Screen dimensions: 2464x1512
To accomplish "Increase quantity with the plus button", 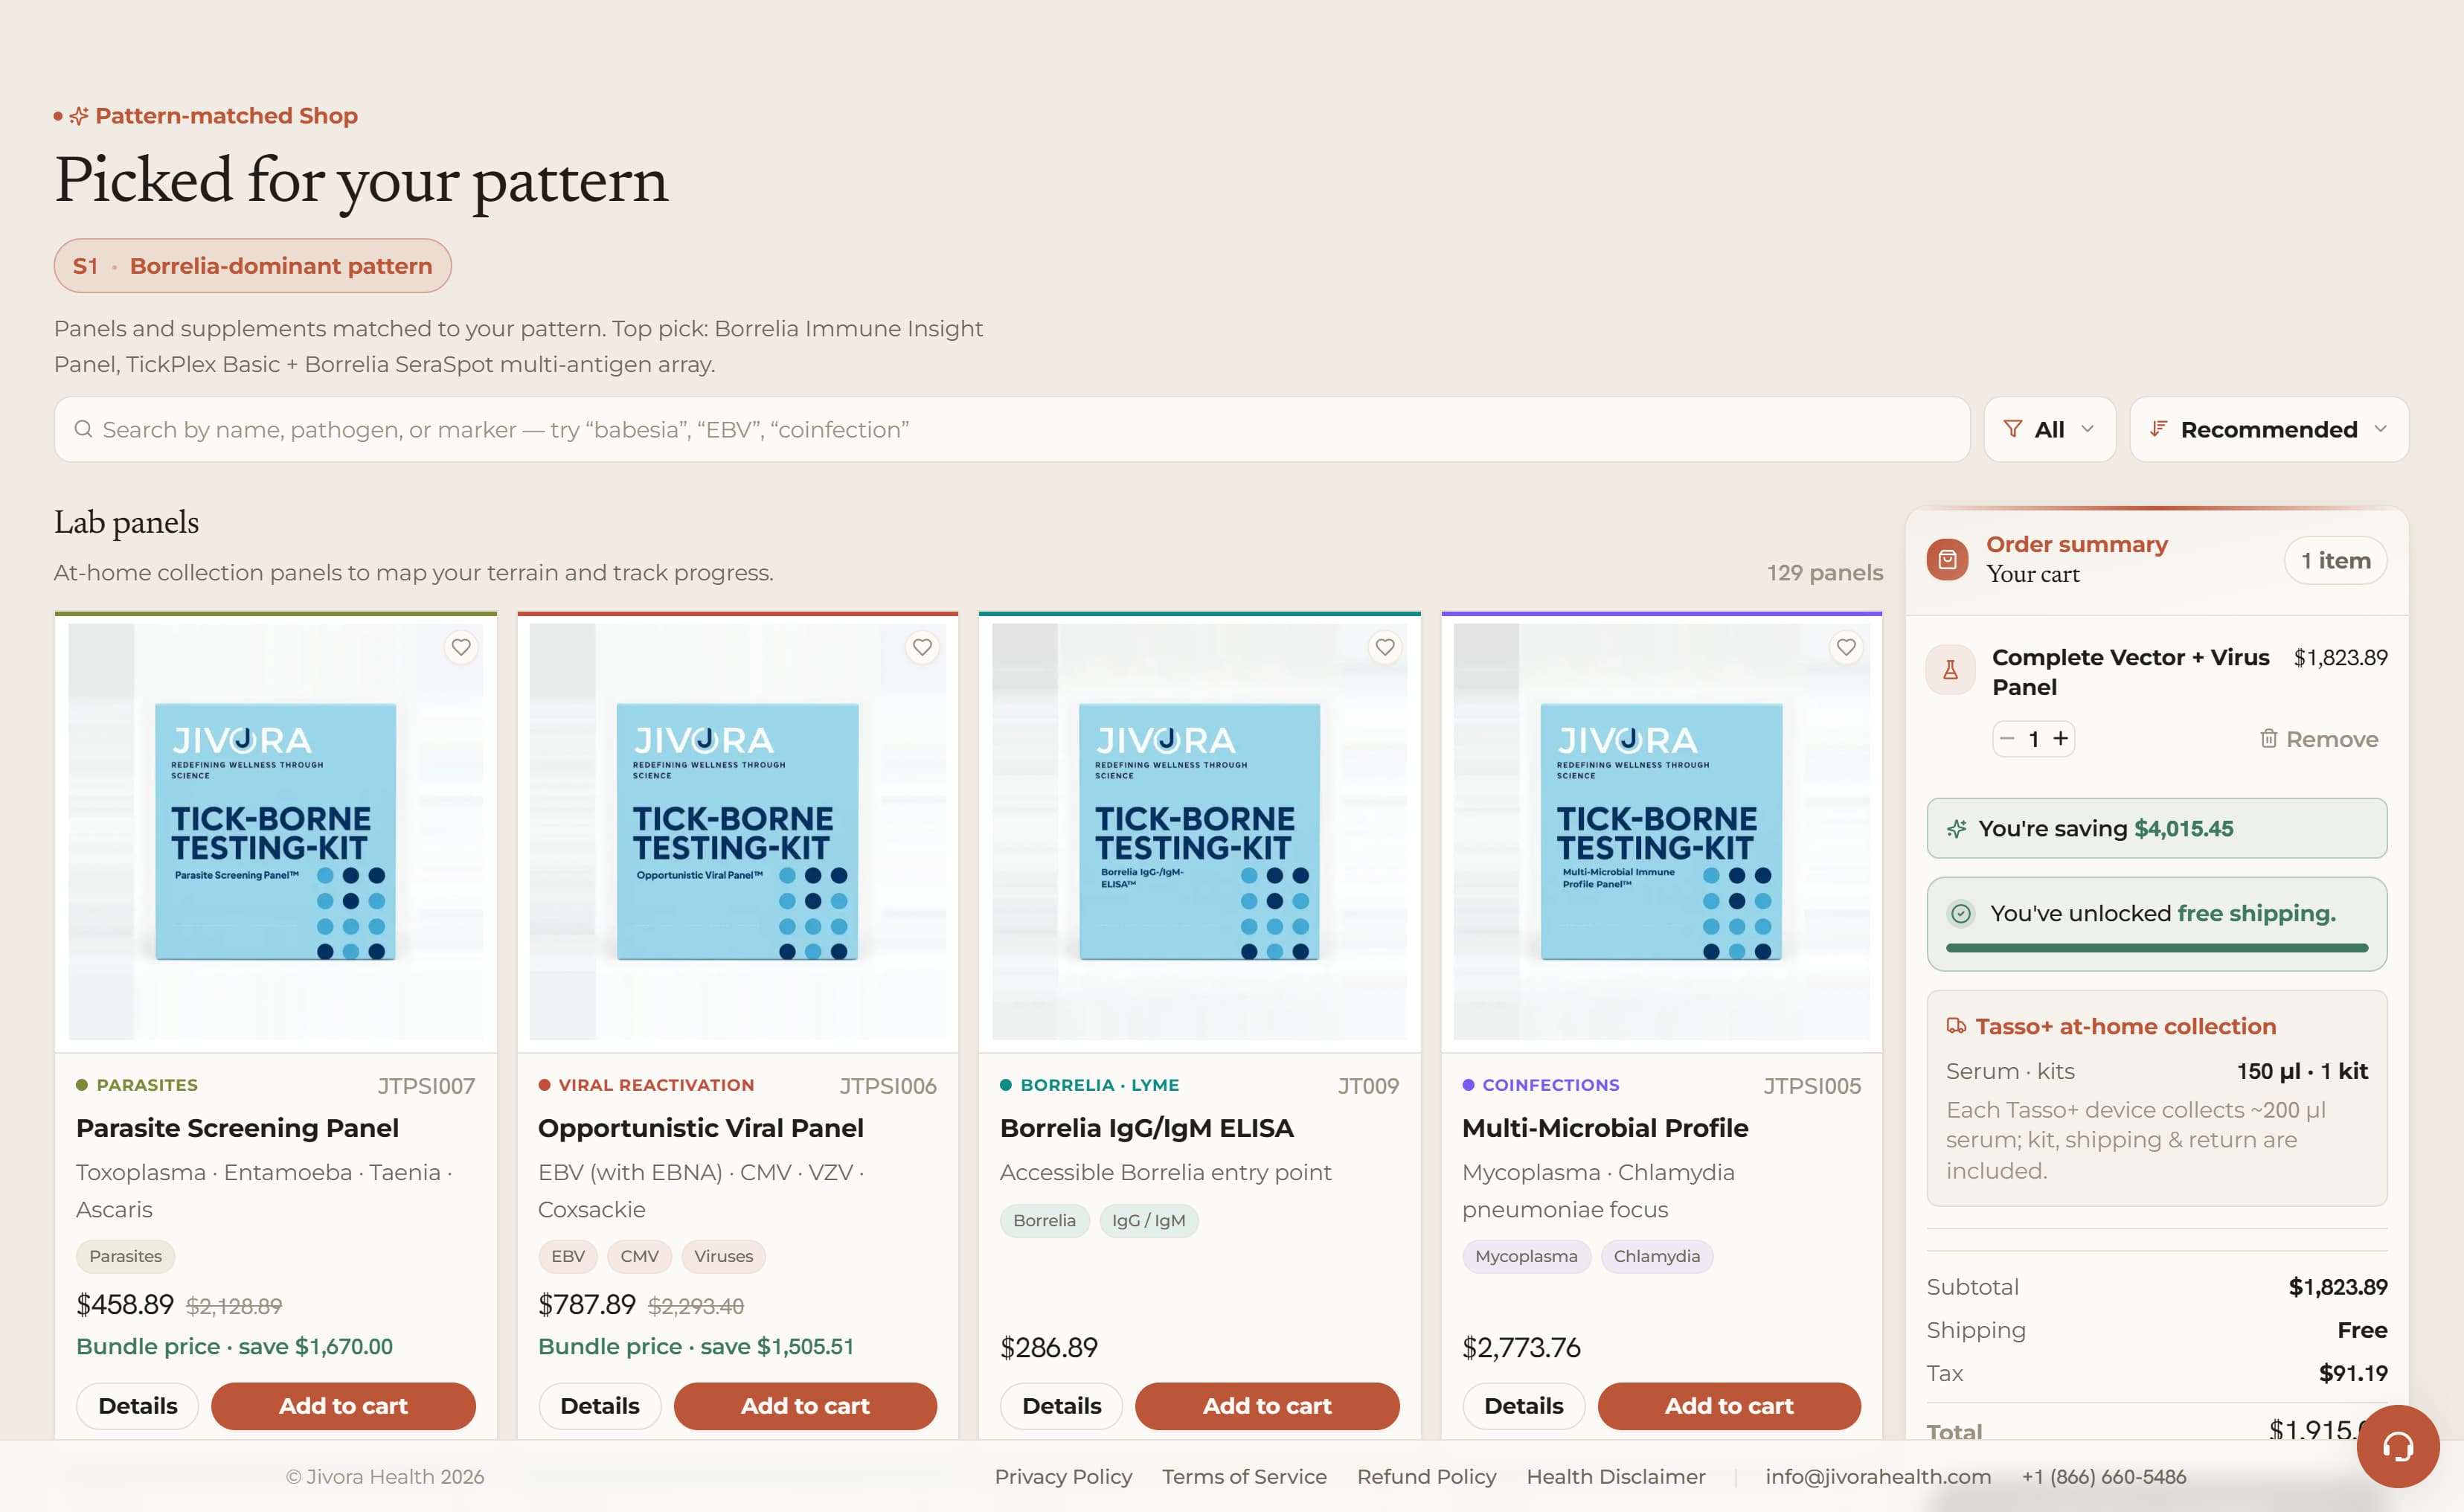I will [2061, 739].
